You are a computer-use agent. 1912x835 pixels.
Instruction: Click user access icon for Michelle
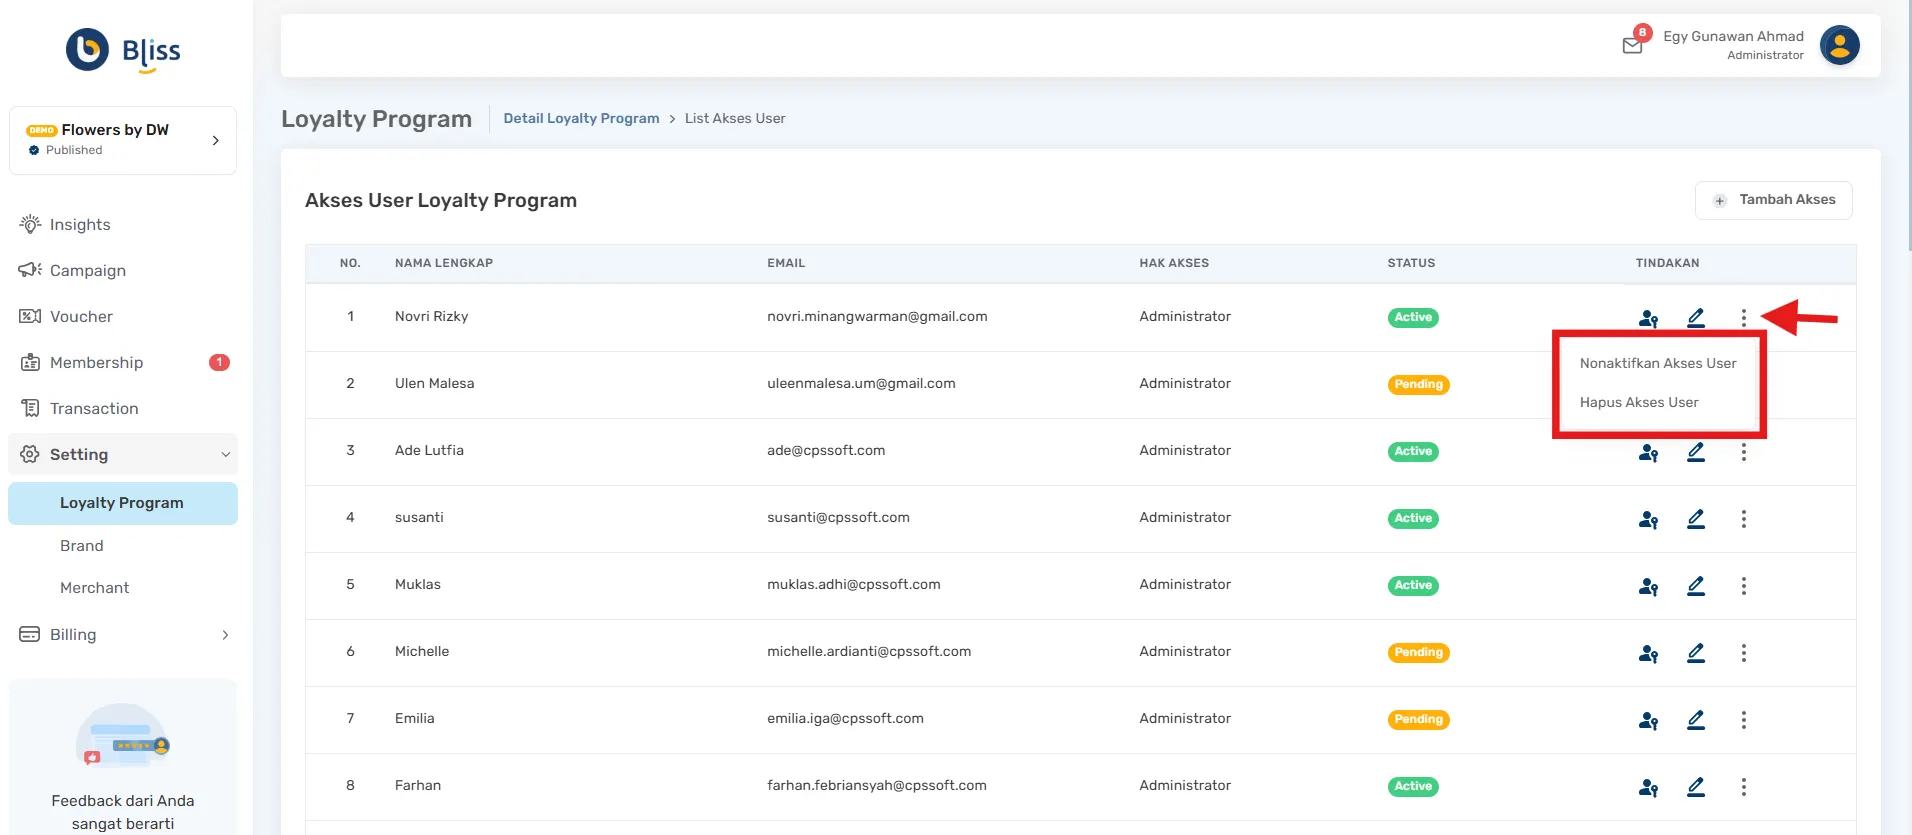[1648, 653]
